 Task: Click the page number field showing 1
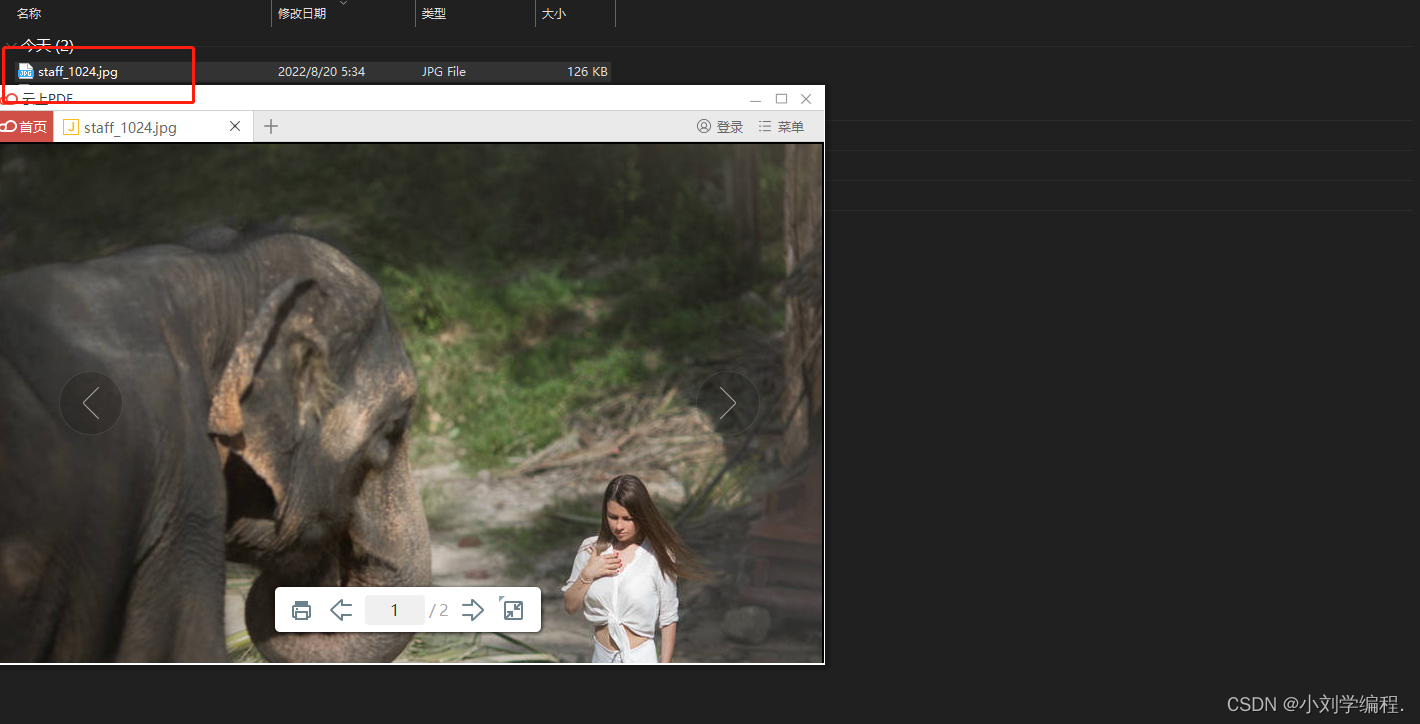pyautogui.click(x=394, y=610)
